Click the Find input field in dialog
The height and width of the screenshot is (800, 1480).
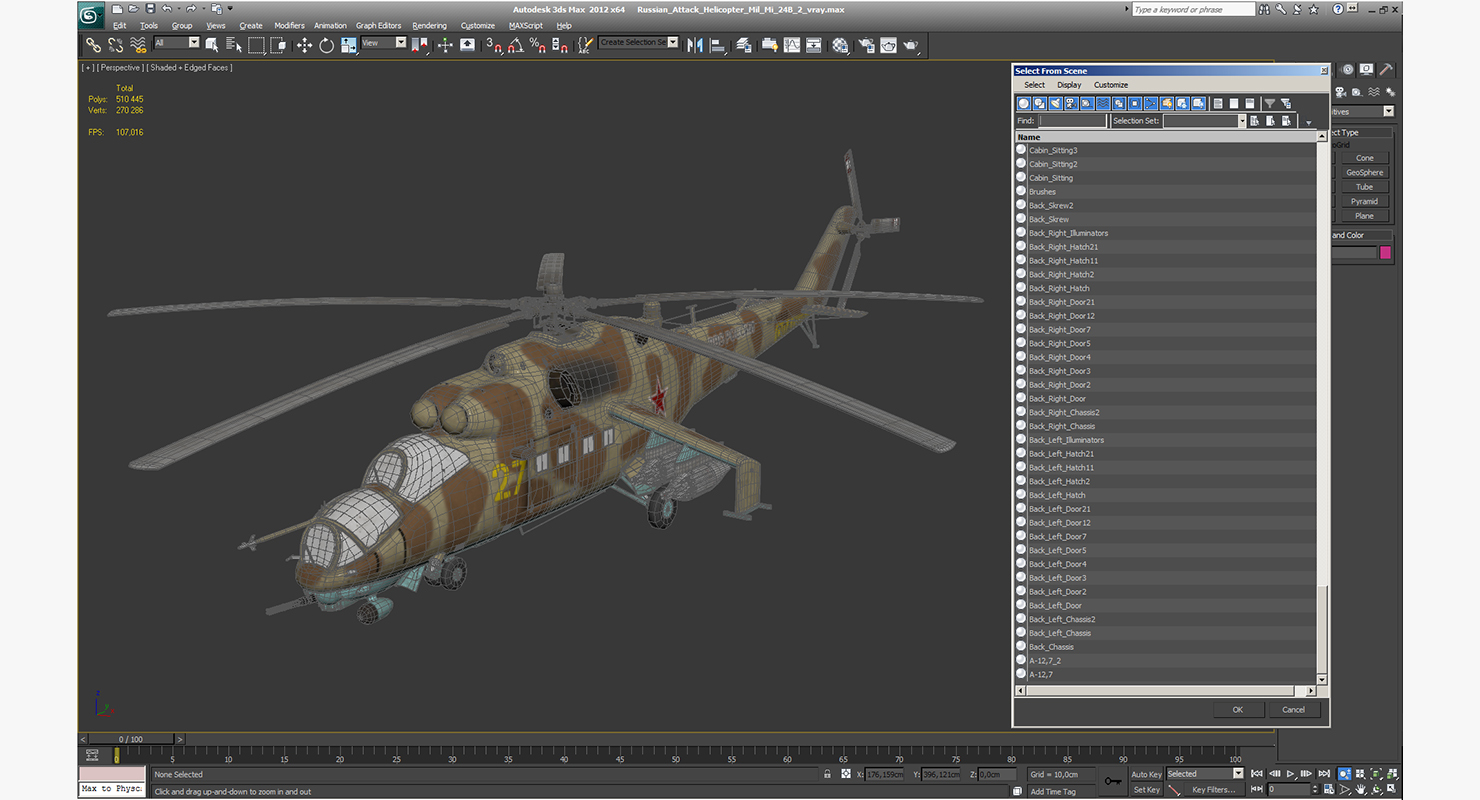coord(1072,121)
